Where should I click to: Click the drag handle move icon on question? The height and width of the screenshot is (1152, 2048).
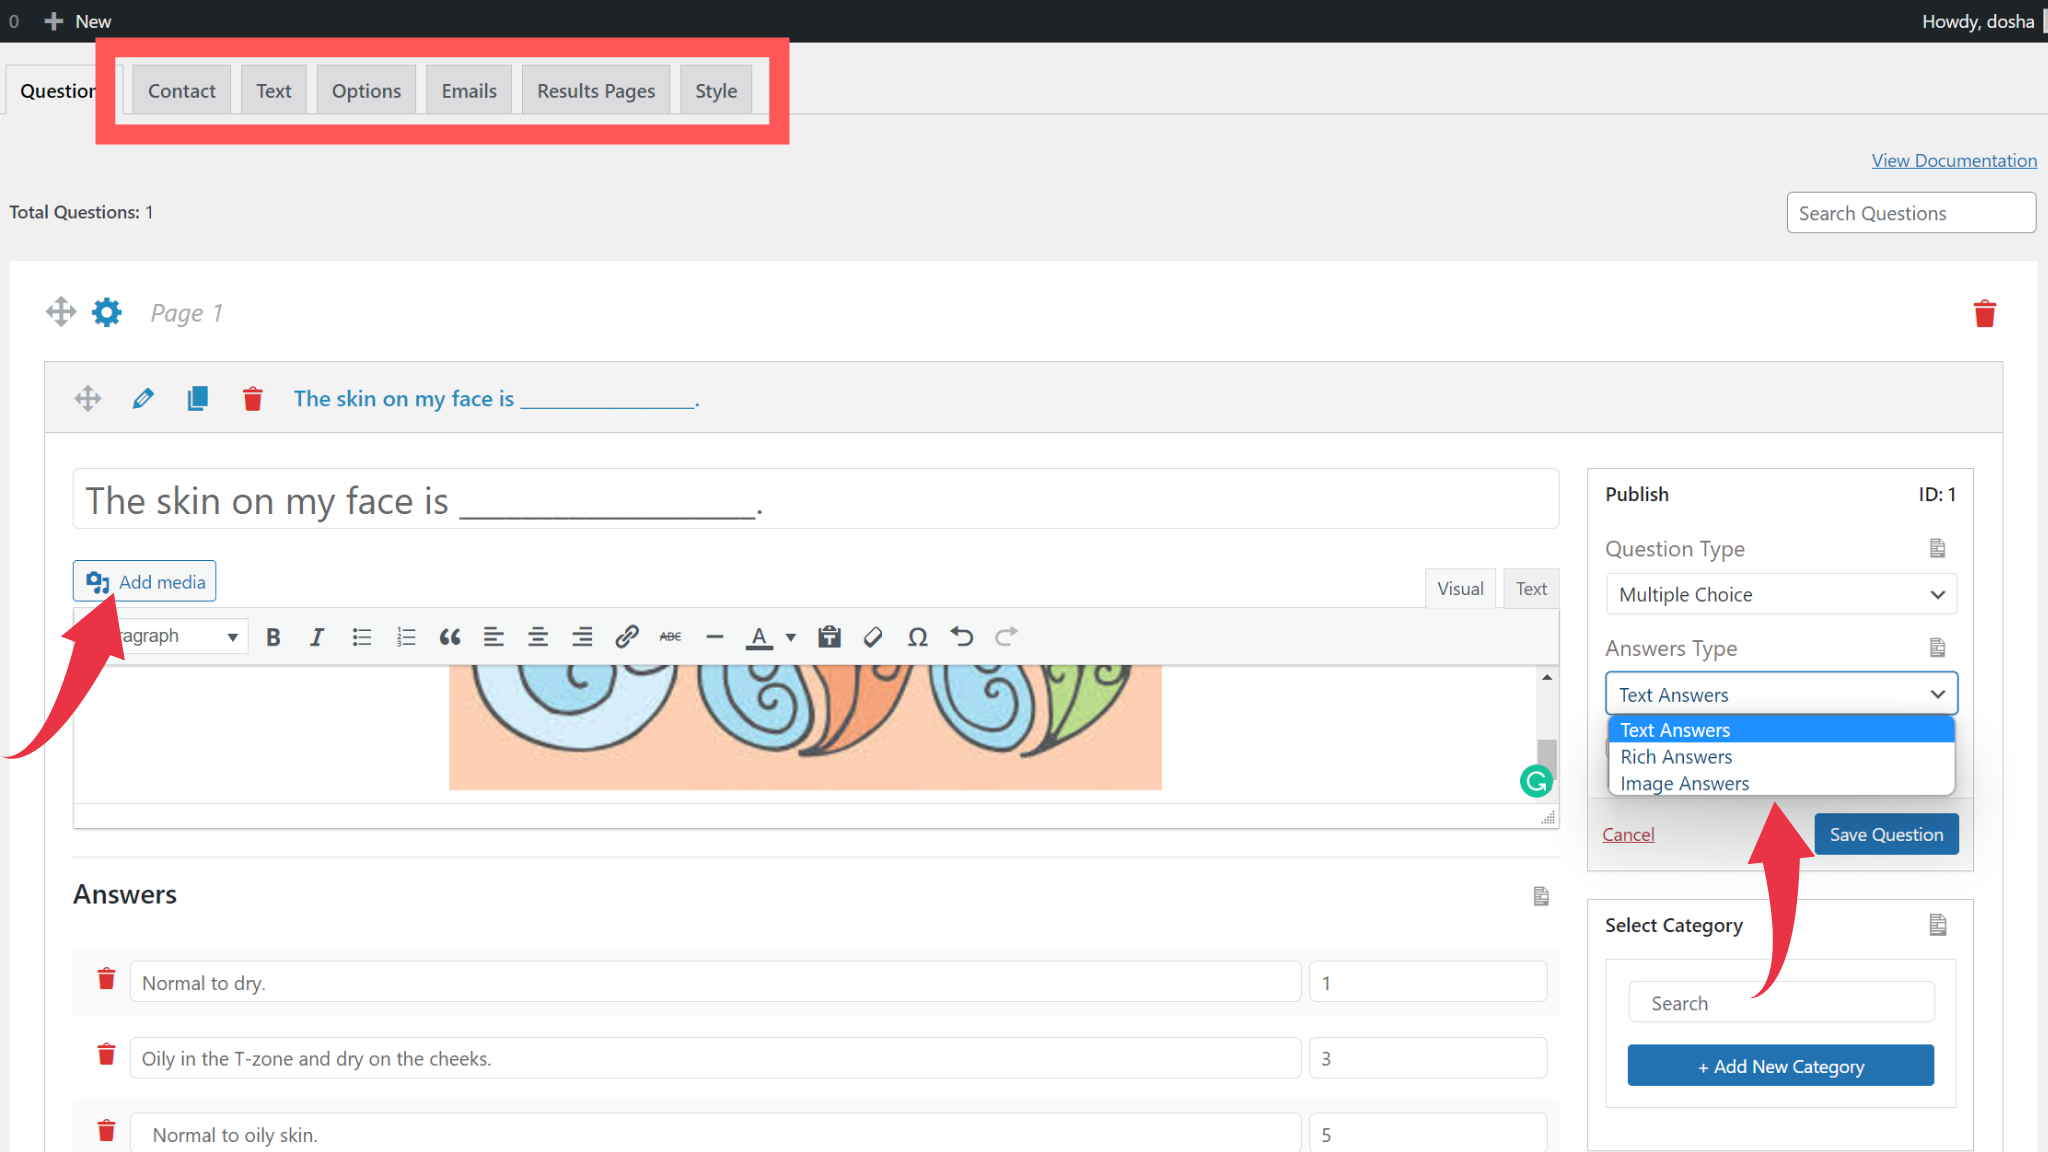tap(87, 398)
